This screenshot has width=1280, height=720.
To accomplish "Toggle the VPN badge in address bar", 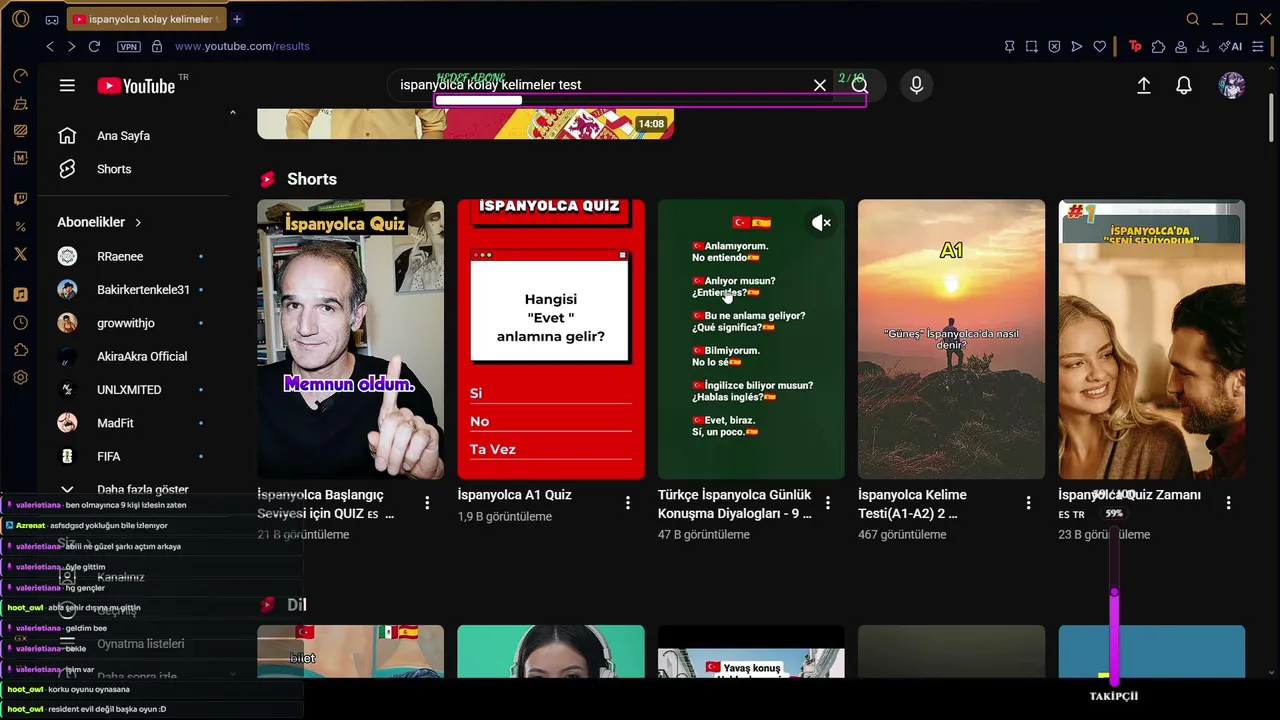I will pyautogui.click(x=129, y=46).
